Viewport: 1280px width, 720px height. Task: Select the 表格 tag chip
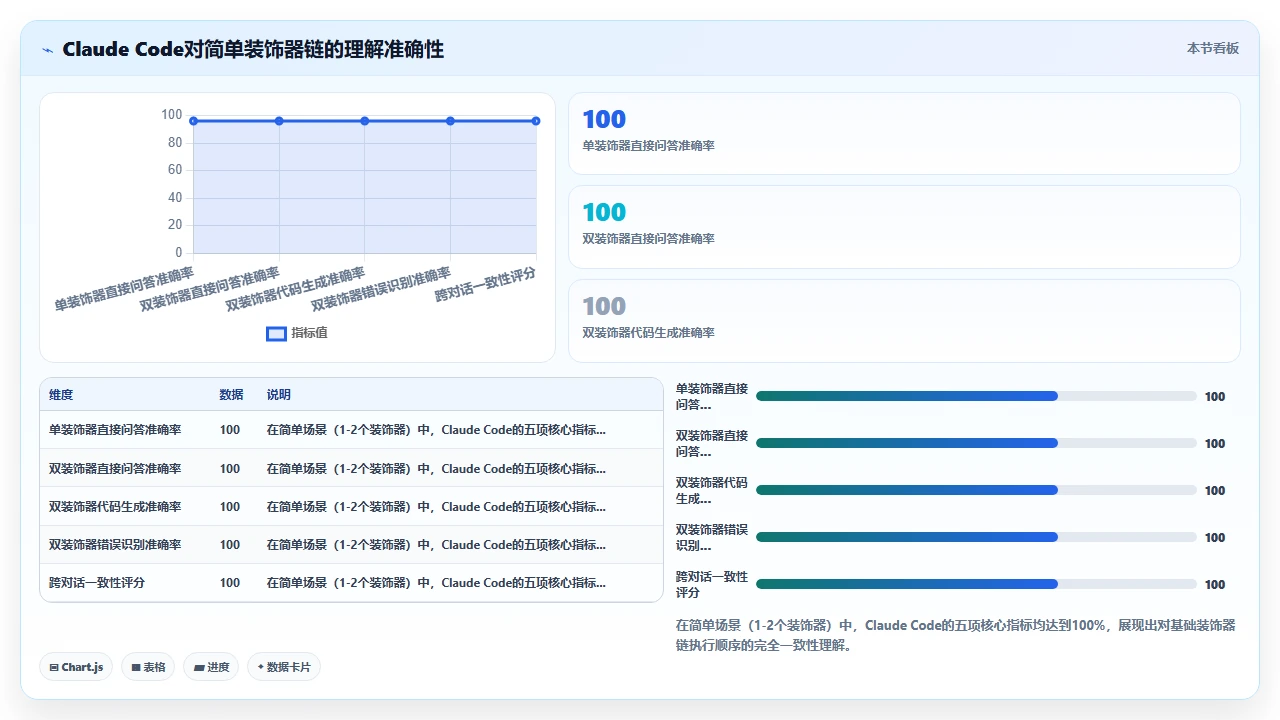148,667
